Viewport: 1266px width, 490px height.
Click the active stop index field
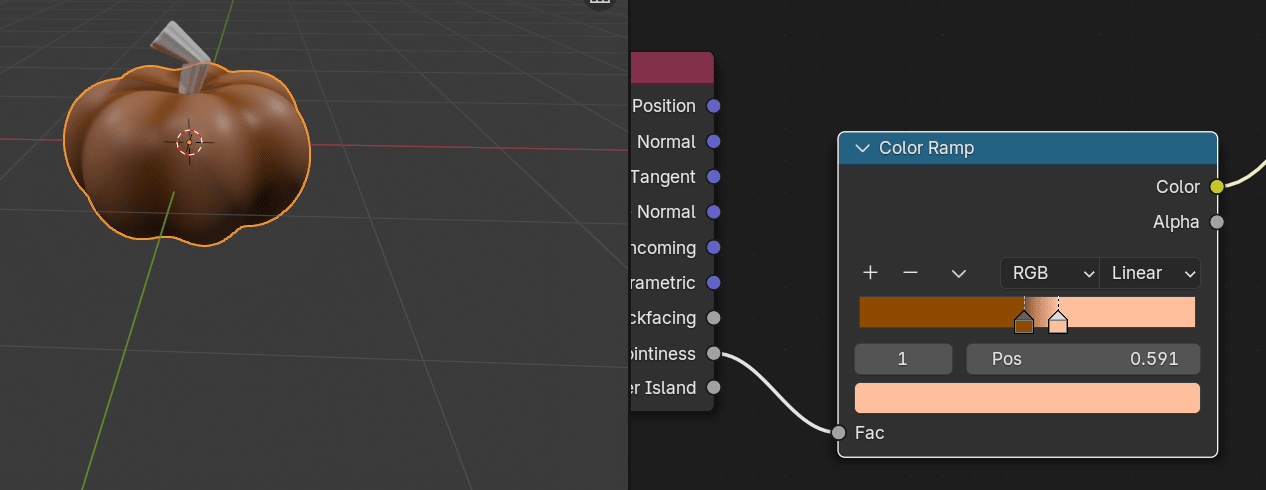coord(903,359)
